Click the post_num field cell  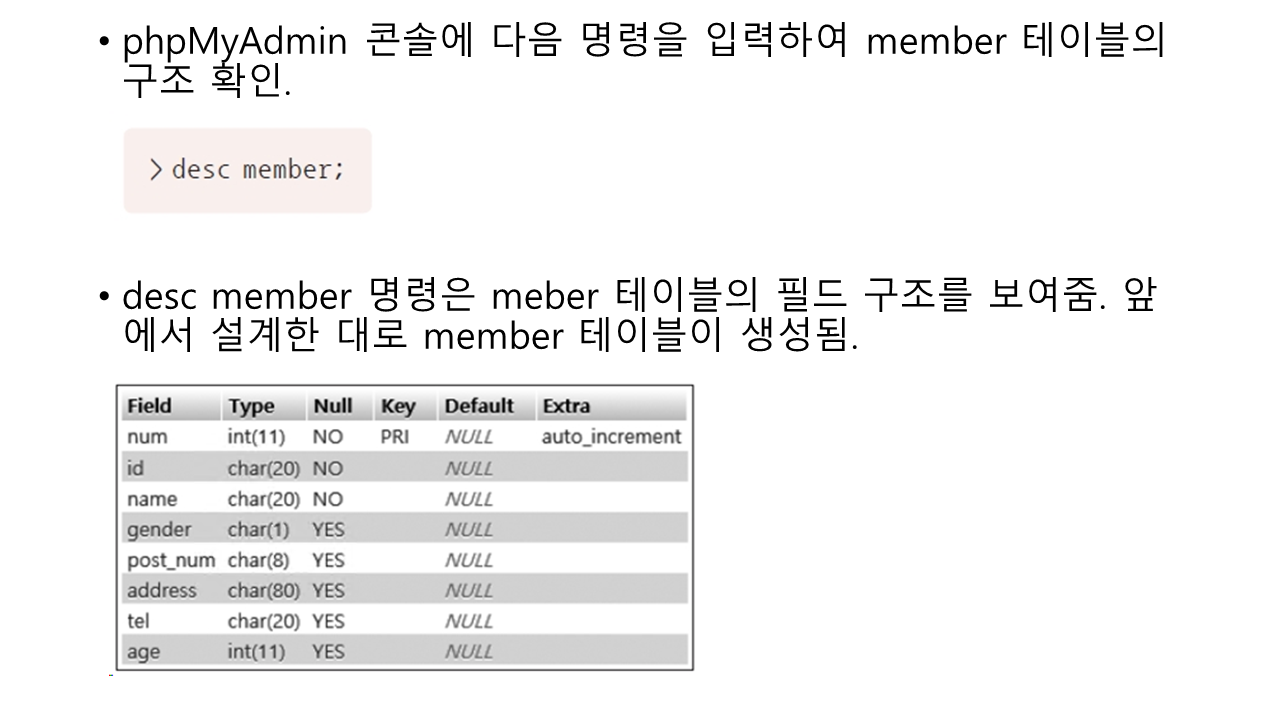171,560
